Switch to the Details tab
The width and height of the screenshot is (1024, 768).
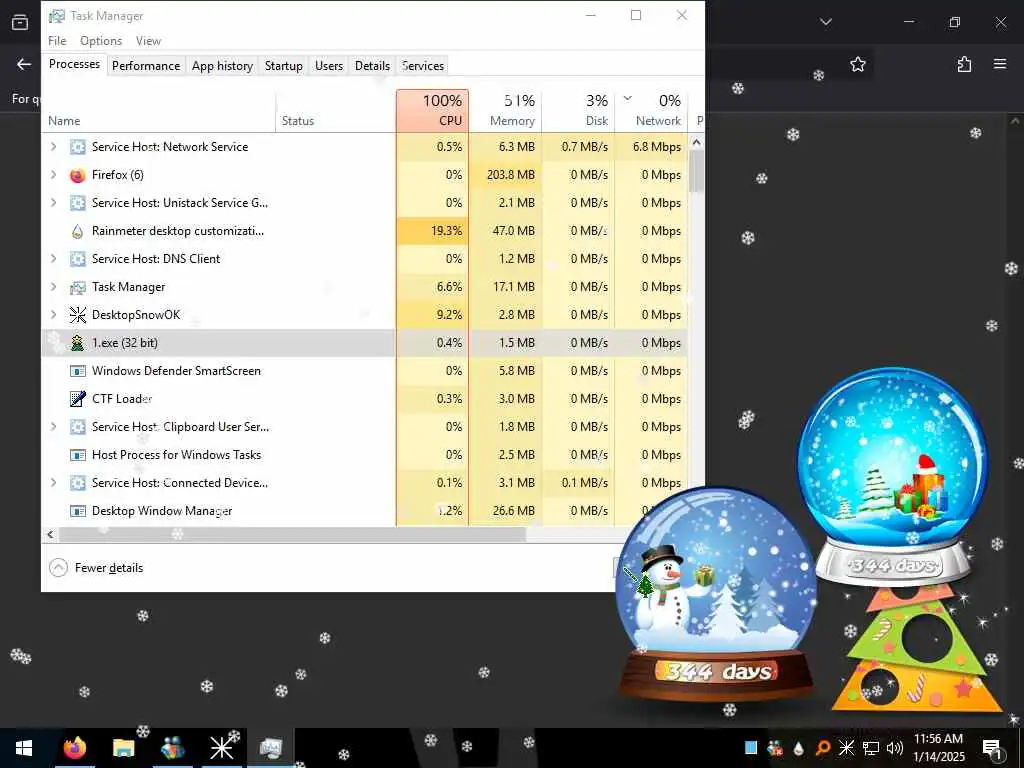372,66
